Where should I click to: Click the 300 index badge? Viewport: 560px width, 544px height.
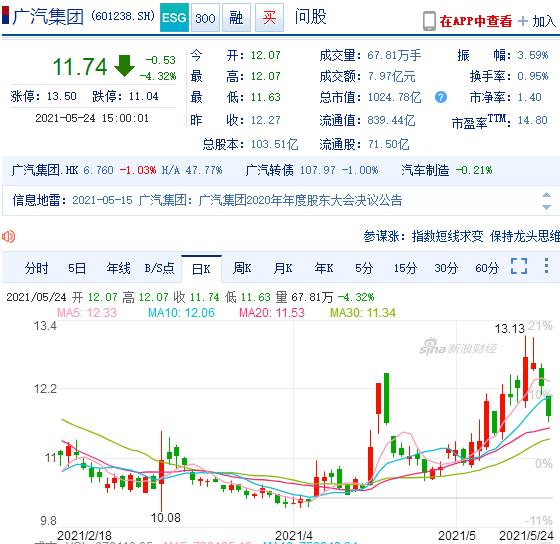click(205, 18)
